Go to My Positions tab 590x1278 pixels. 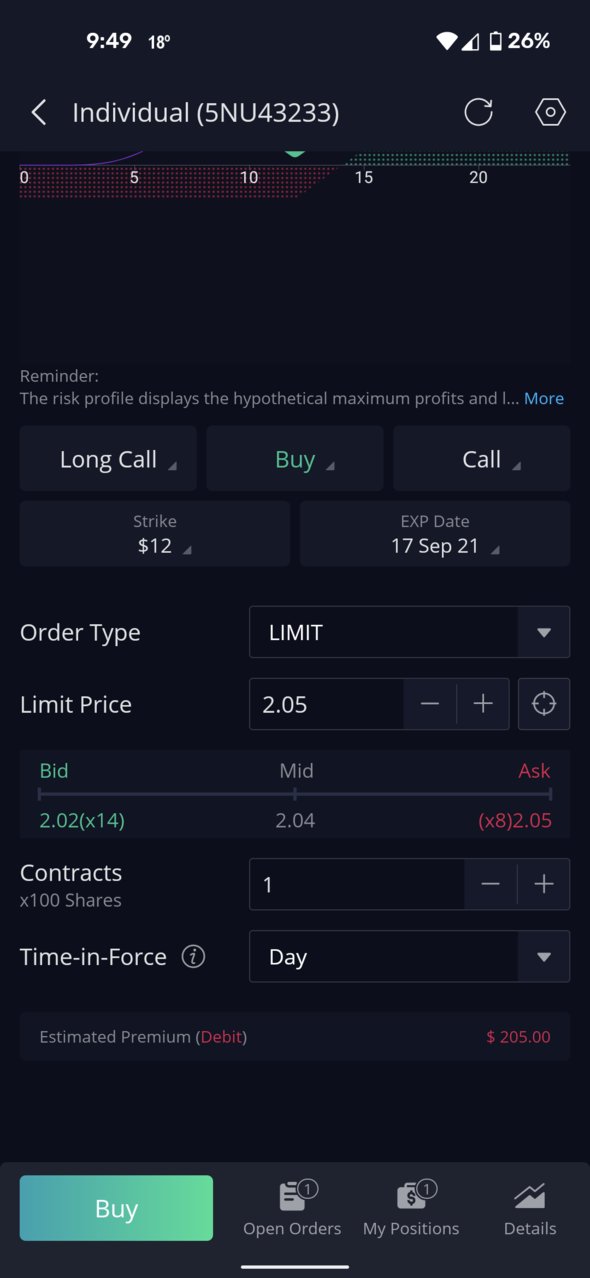click(x=411, y=1209)
